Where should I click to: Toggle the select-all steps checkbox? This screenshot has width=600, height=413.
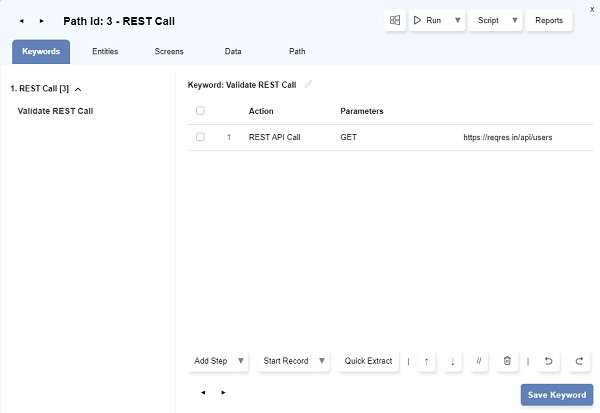coord(201,111)
